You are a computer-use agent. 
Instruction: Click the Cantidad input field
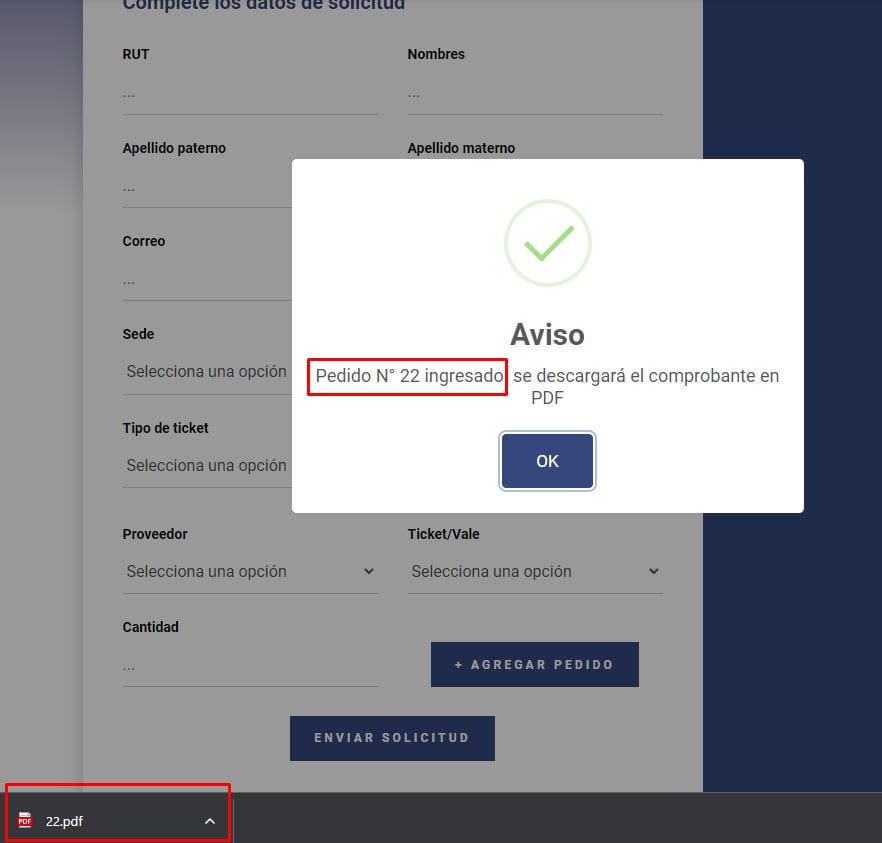point(249,666)
